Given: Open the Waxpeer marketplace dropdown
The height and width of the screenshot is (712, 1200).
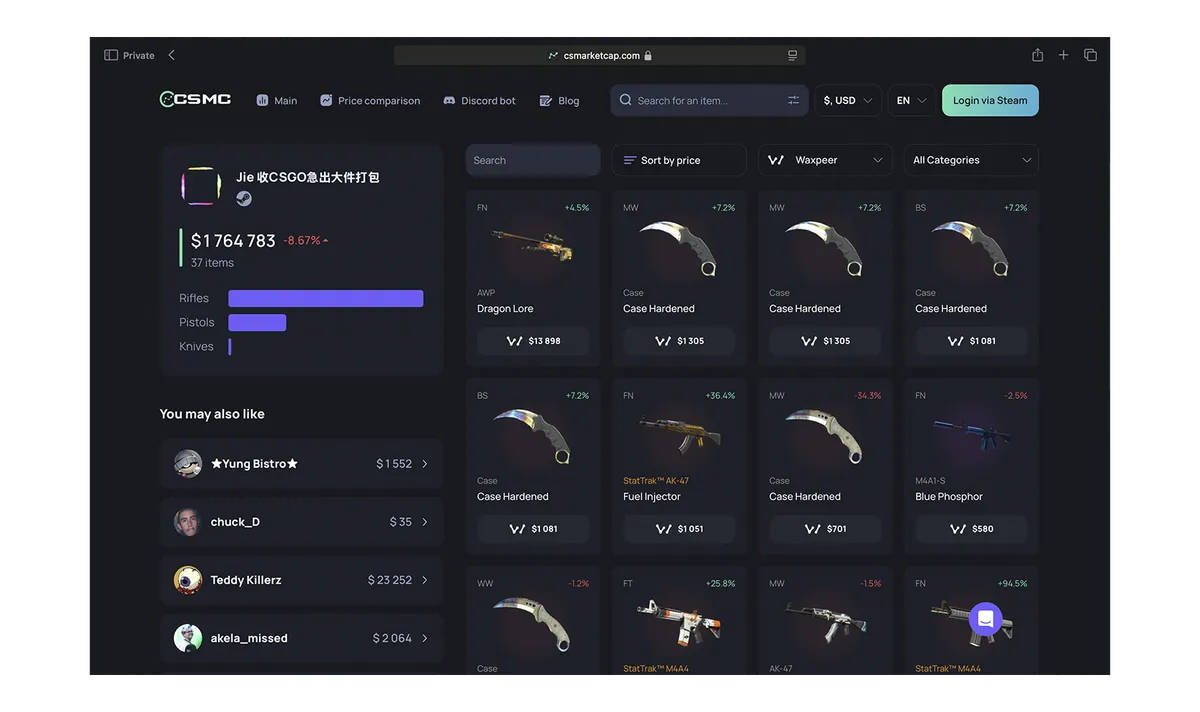Looking at the screenshot, I should point(826,160).
